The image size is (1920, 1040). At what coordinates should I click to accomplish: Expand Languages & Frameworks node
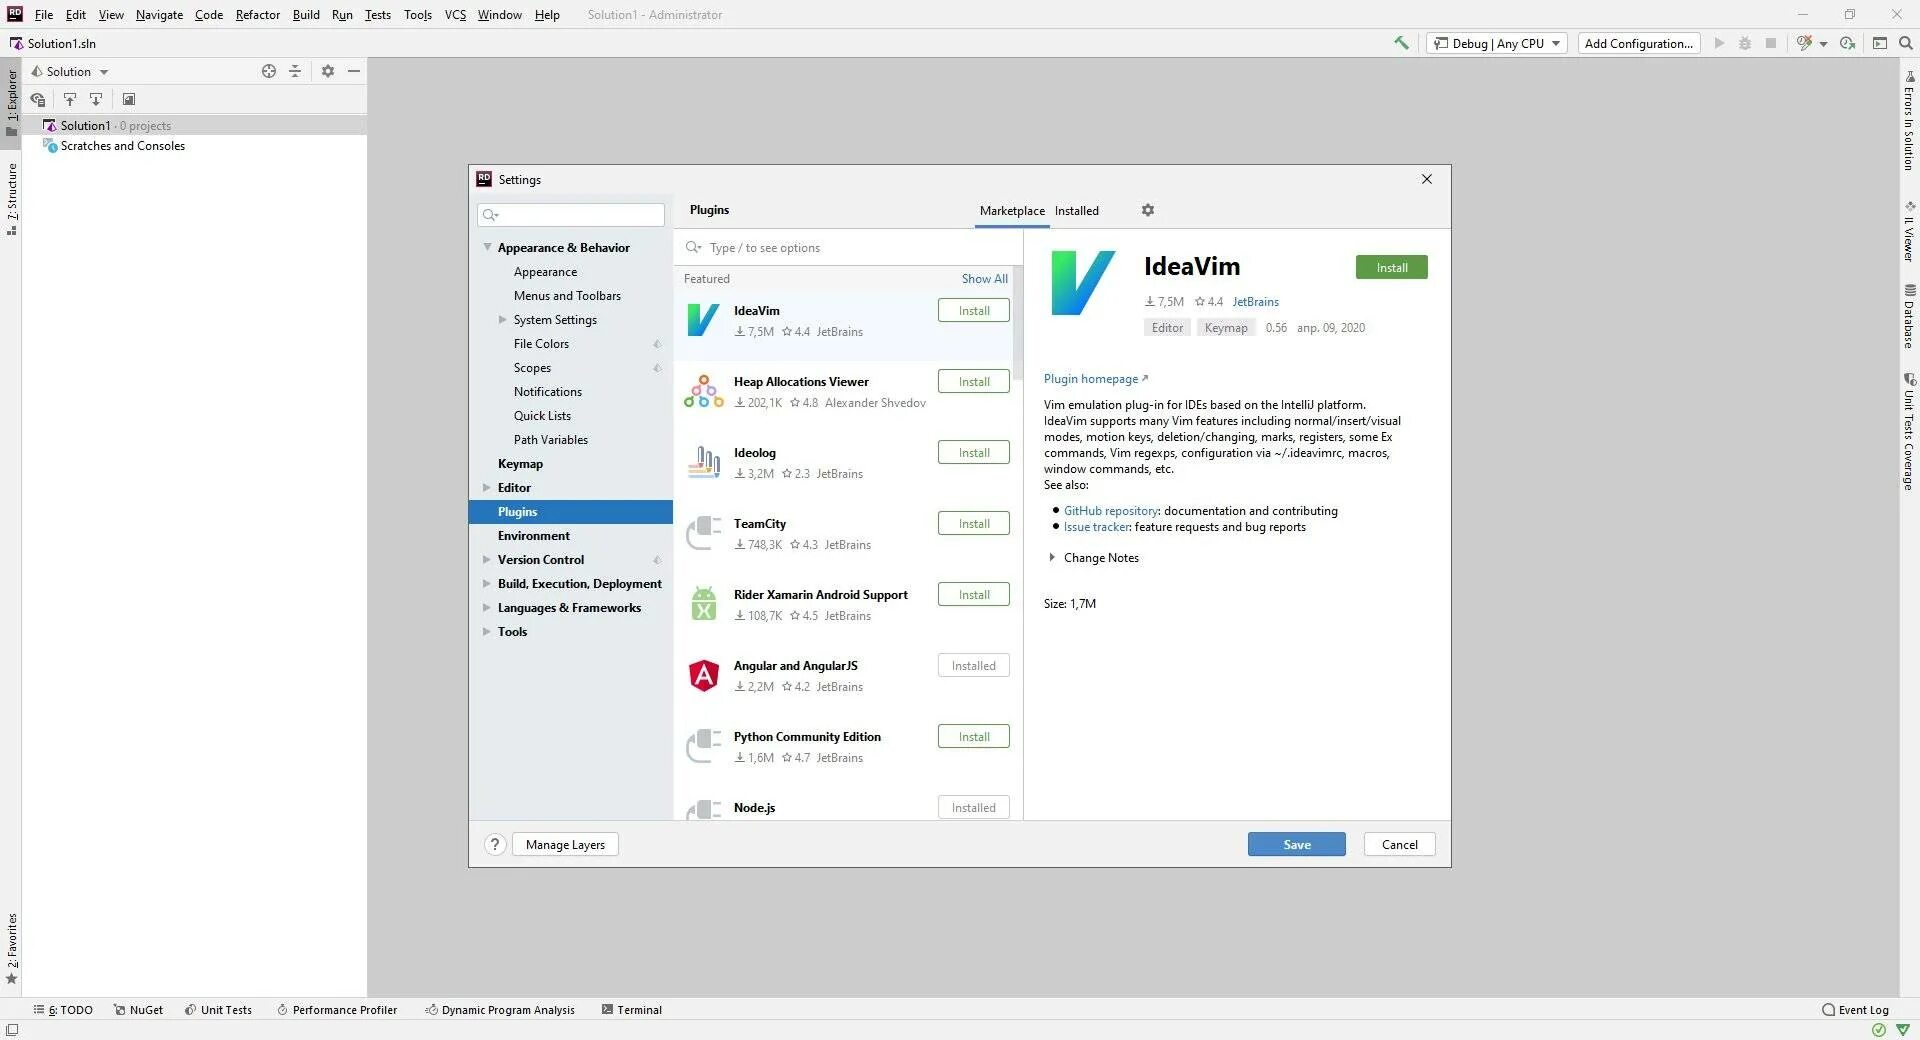click(487, 607)
